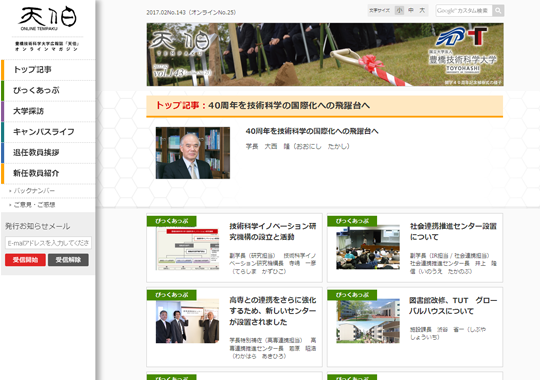This screenshot has height=380, width=540.
Task: Click the 学長 大西 隆 author text
Action: point(298,146)
